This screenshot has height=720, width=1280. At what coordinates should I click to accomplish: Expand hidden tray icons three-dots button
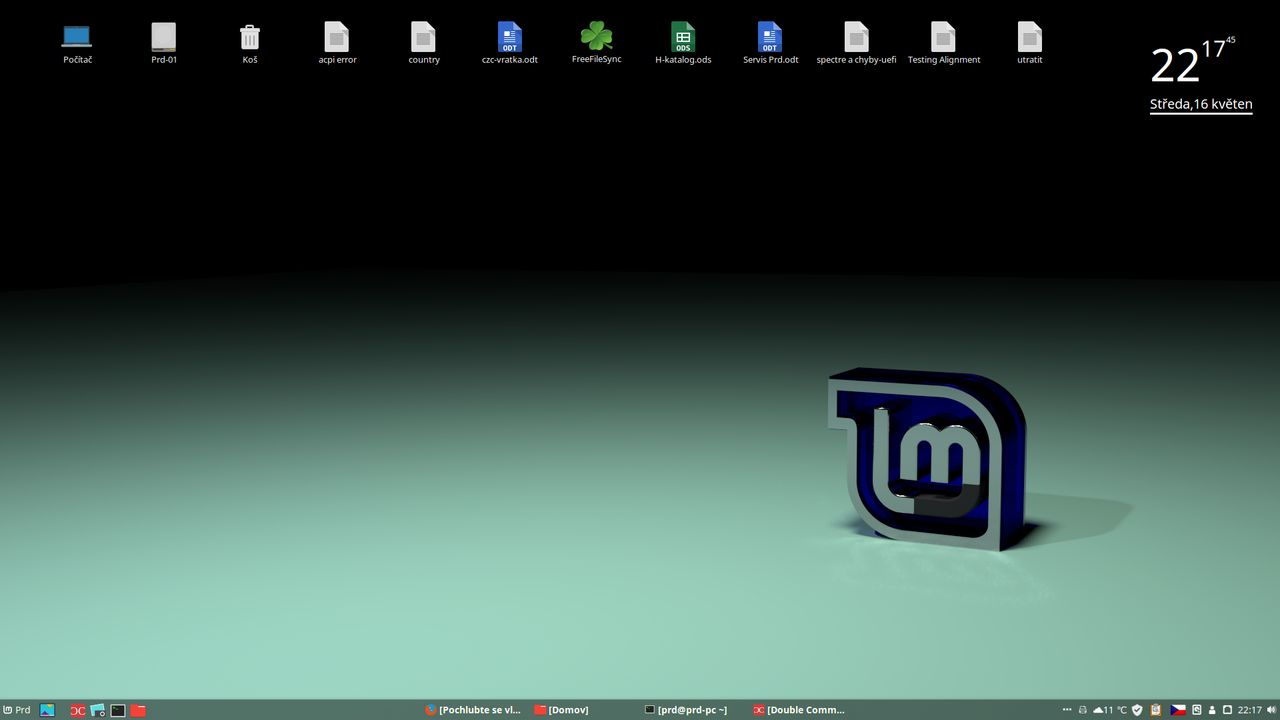[x=1067, y=710]
